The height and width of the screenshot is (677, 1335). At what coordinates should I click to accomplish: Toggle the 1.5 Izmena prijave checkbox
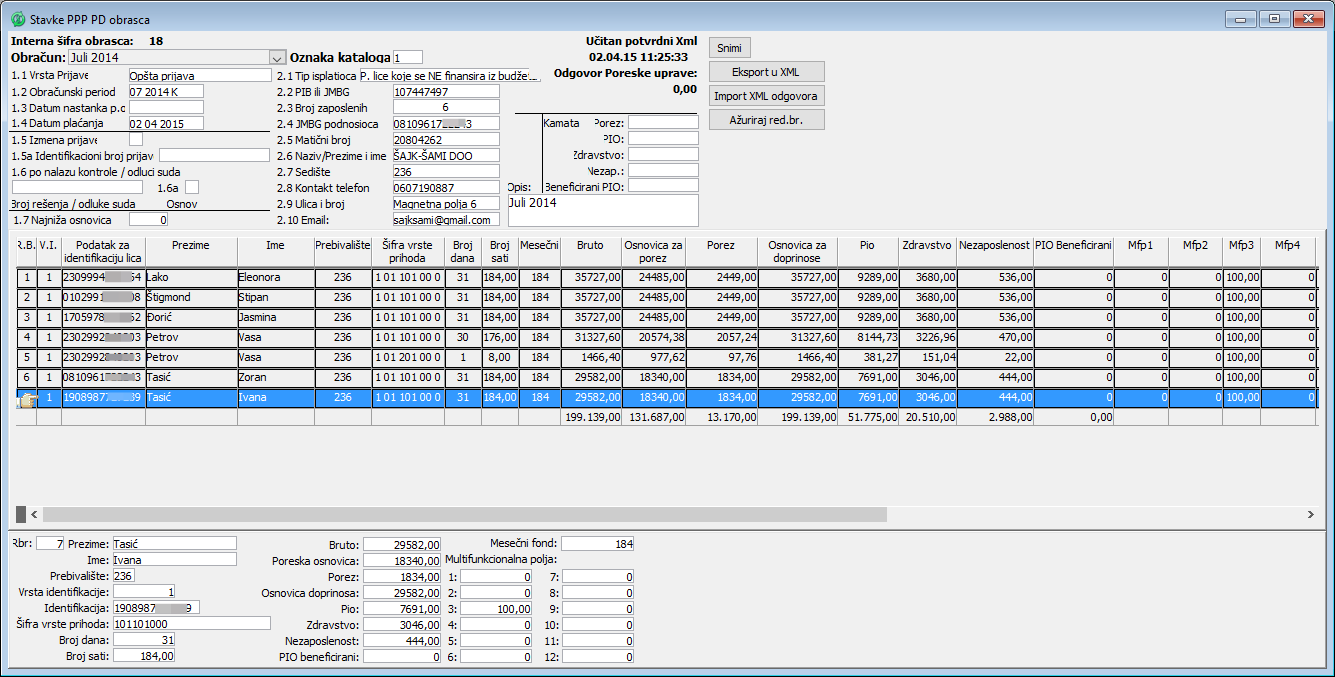click(136, 139)
